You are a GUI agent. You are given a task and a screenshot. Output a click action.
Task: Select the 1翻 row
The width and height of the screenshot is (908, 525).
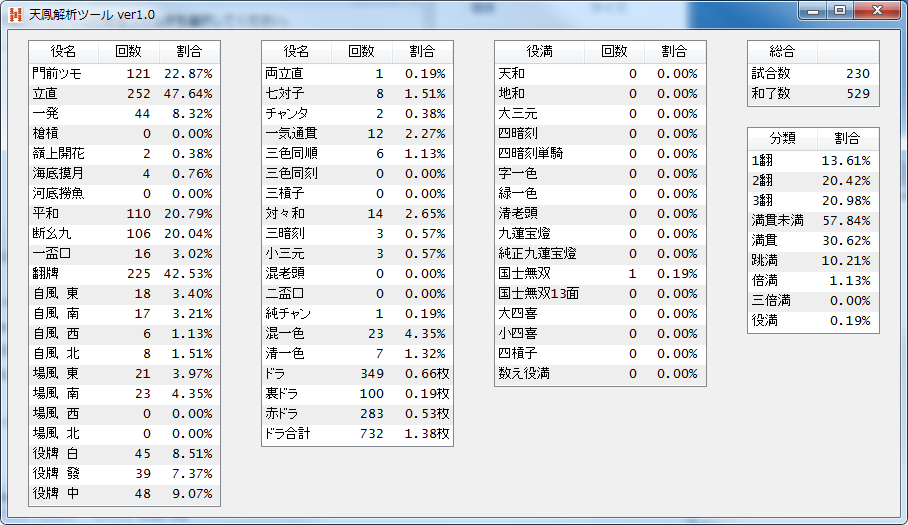(814, 160)
